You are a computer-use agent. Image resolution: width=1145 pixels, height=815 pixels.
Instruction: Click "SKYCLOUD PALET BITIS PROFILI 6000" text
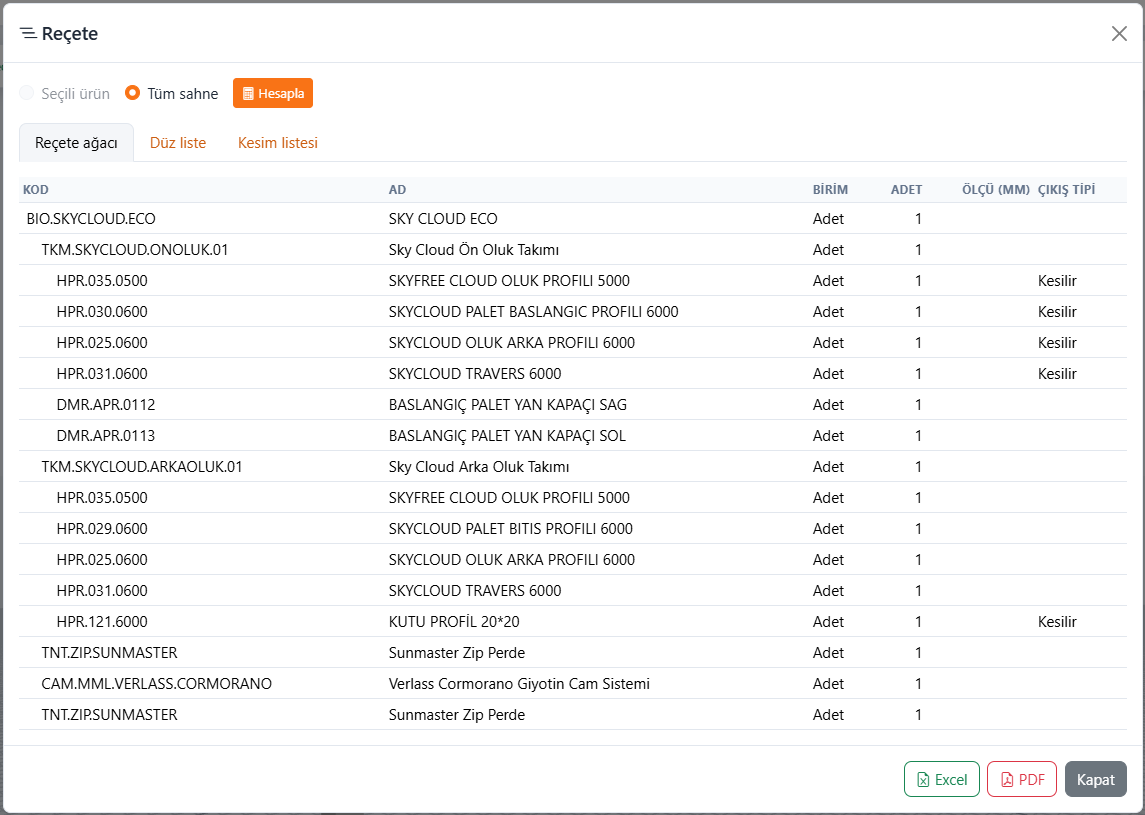[x=511, y=529]
